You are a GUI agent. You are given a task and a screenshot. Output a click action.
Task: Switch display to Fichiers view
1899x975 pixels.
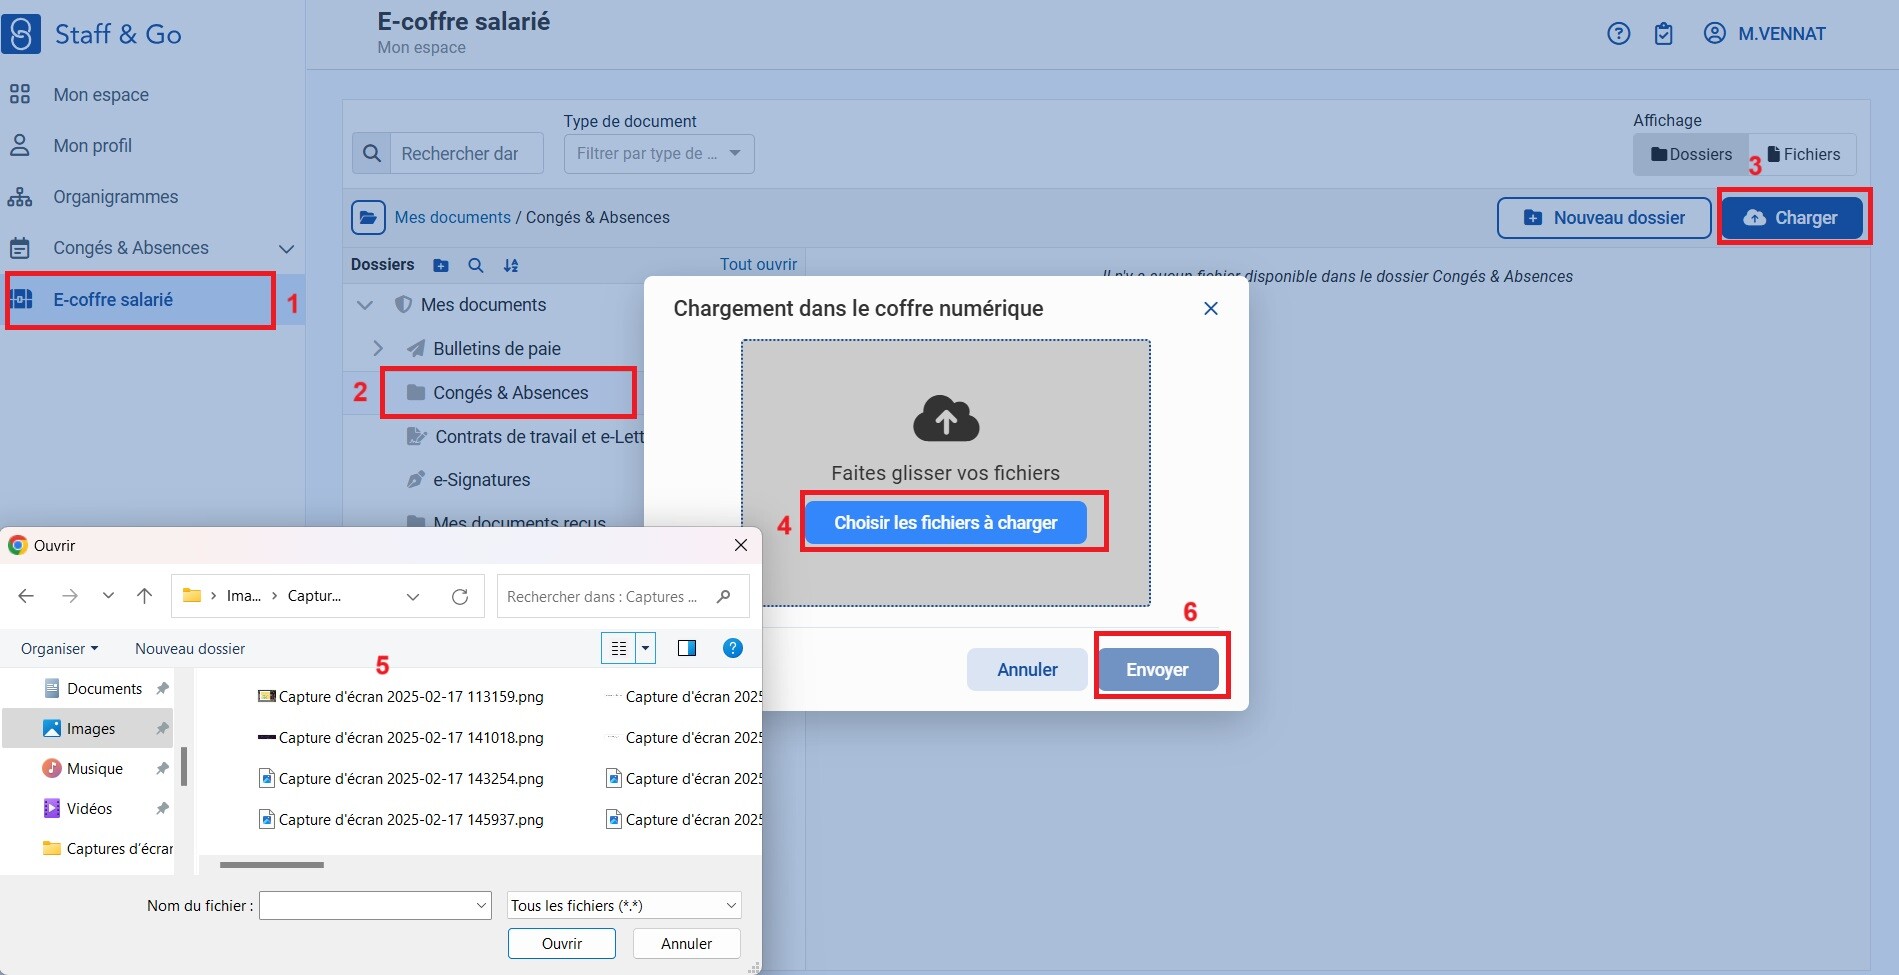click(x=1803, y=154)
